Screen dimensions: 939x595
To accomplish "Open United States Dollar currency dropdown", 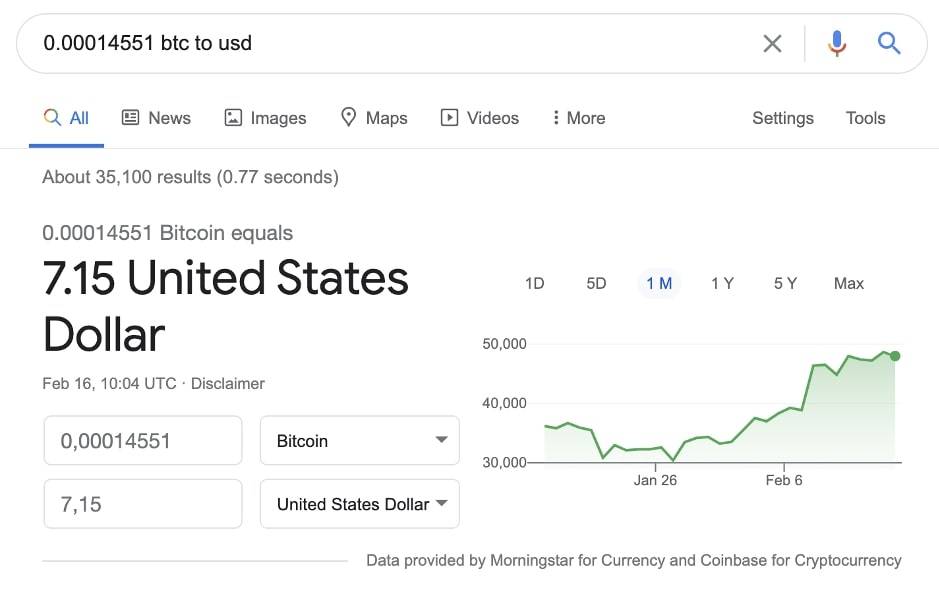I will point(360,504).
